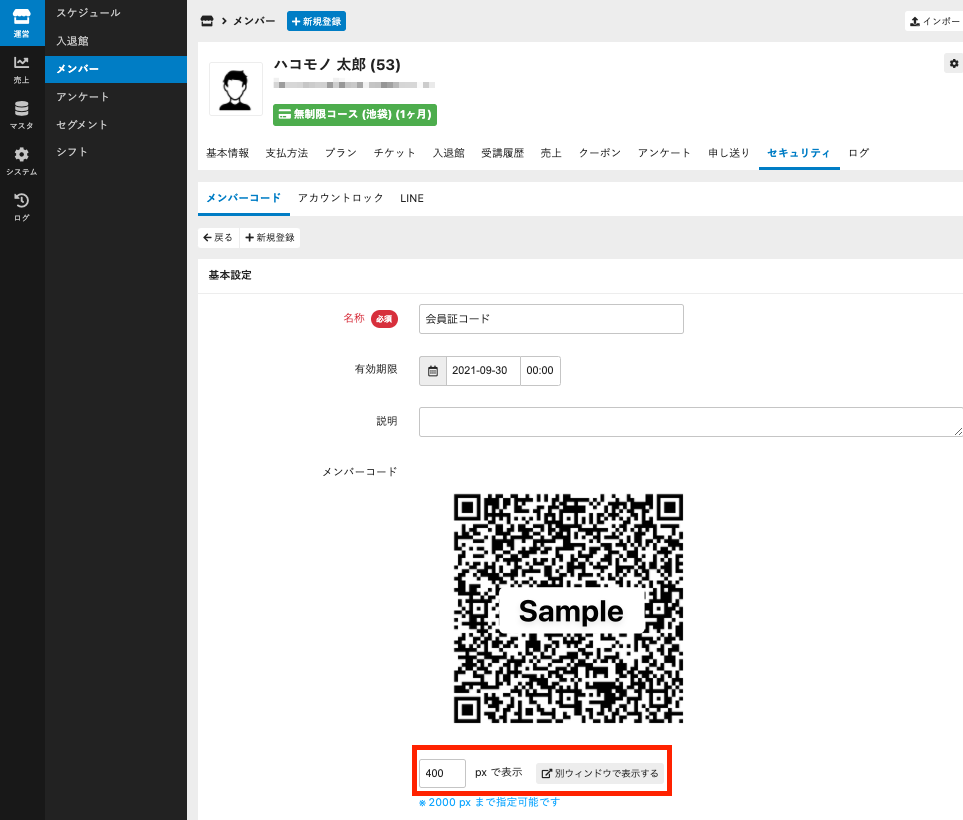
Task: Switch to the 申し送り tab
Action: [728, 153]
